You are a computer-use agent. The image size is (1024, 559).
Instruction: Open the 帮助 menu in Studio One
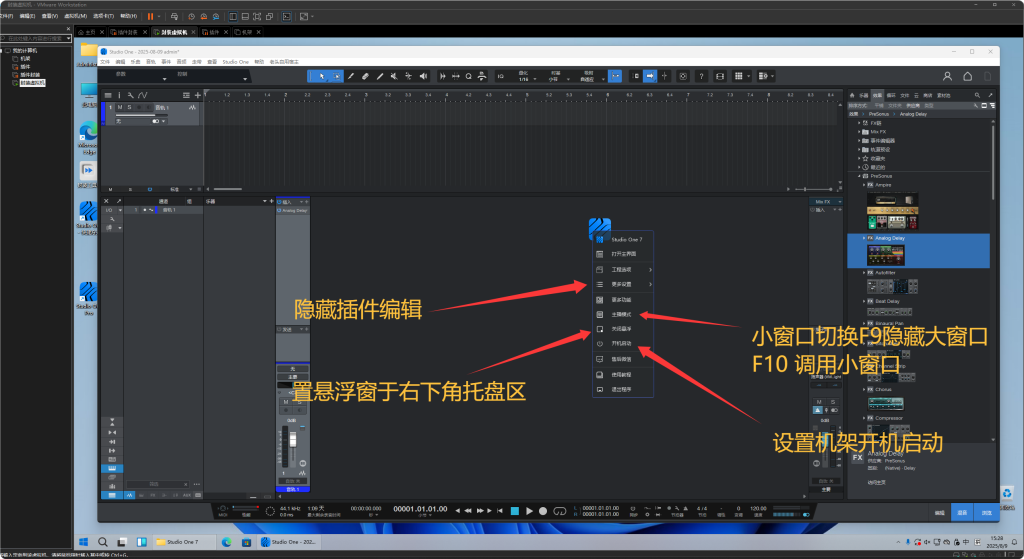pyautogui.click(x=259, y=62)
